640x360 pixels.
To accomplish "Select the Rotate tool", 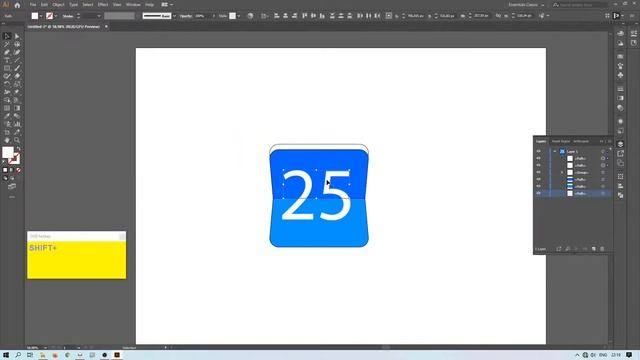I will [7, 84].
